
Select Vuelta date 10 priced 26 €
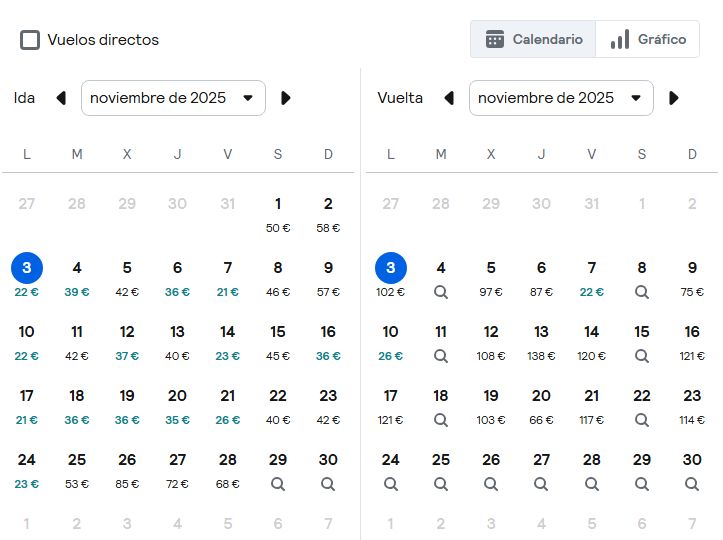[x=391, y=341]
